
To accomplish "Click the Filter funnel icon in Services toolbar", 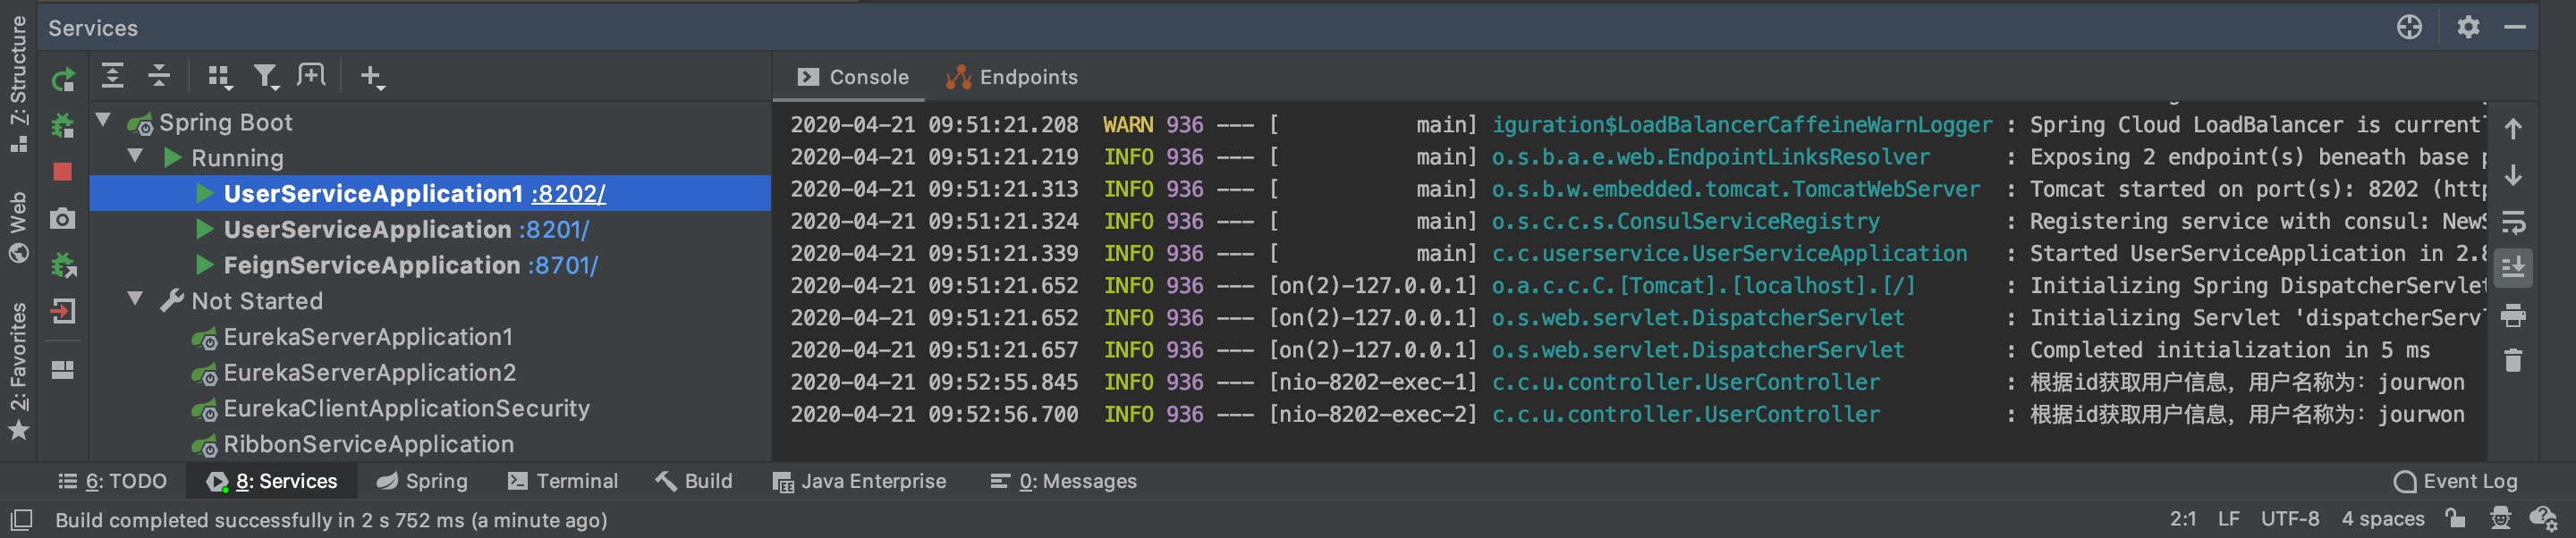I will pos(265,77).
